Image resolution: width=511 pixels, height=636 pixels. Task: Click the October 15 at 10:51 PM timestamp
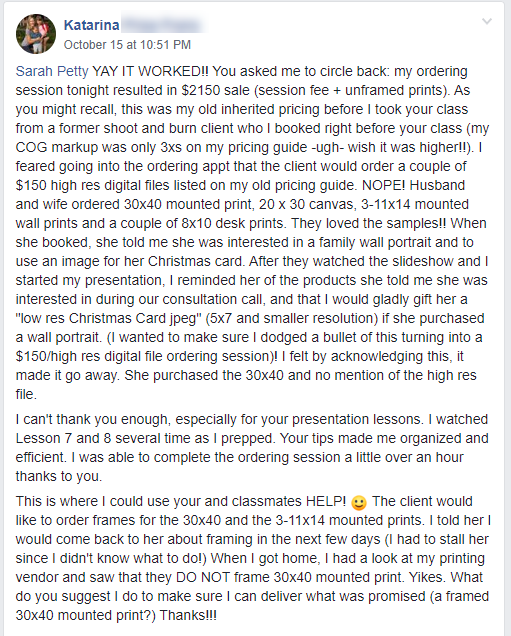[x=127, y=45]
